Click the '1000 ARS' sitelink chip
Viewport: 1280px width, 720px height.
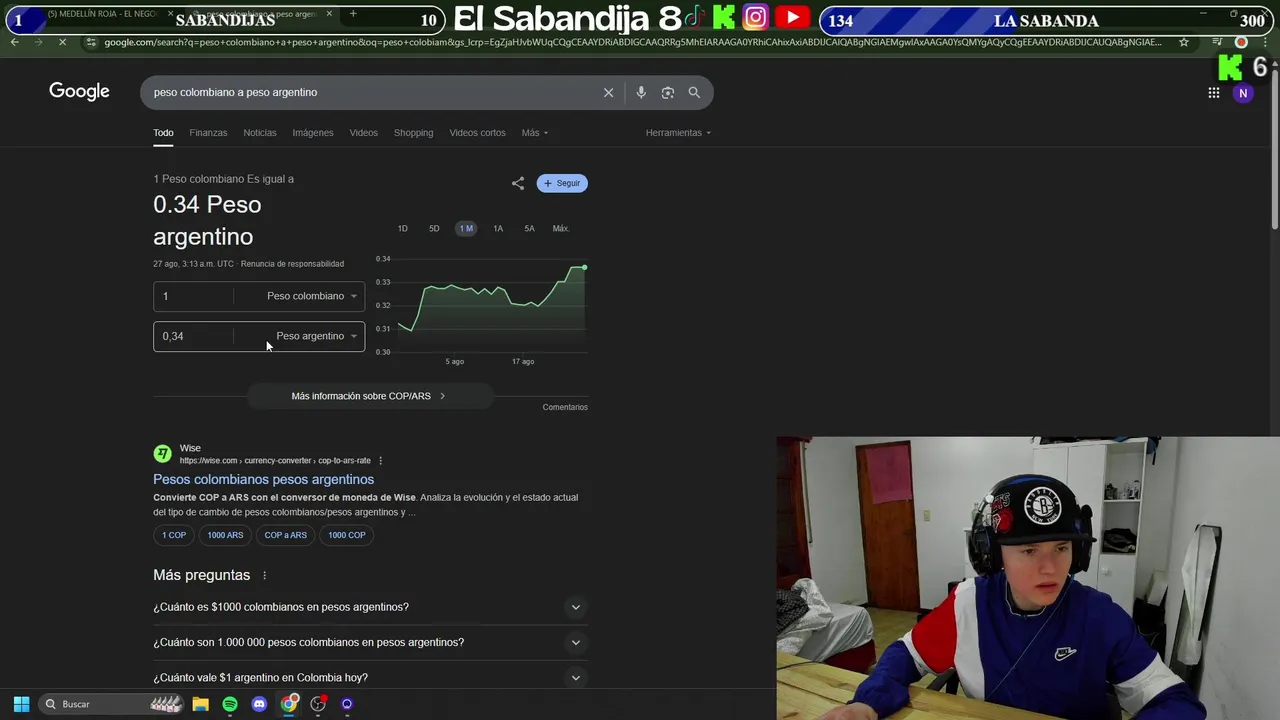[225, 535]
